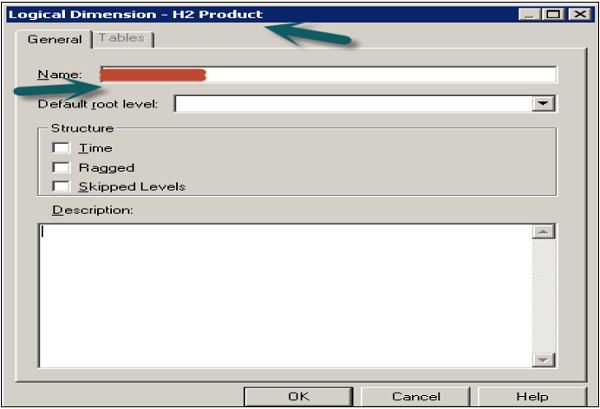Confirm the dialog with OK
The width and height of the screenshot is (600, 409).
click(x=298, y=396)
